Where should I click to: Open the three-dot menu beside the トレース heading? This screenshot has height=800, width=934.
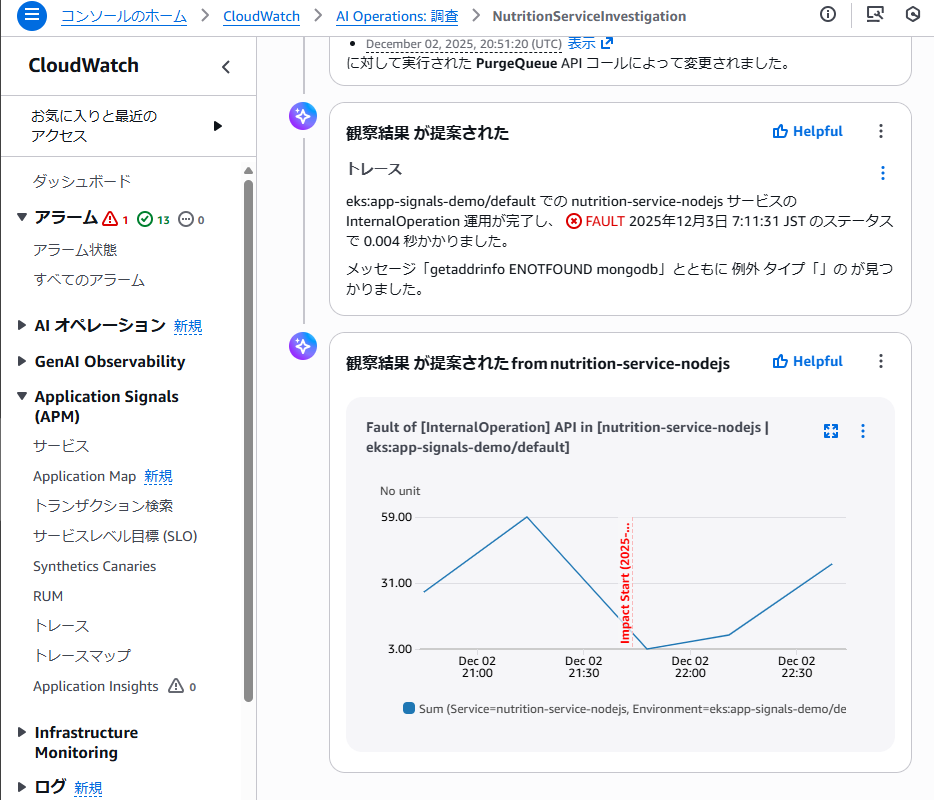[882, 173]
